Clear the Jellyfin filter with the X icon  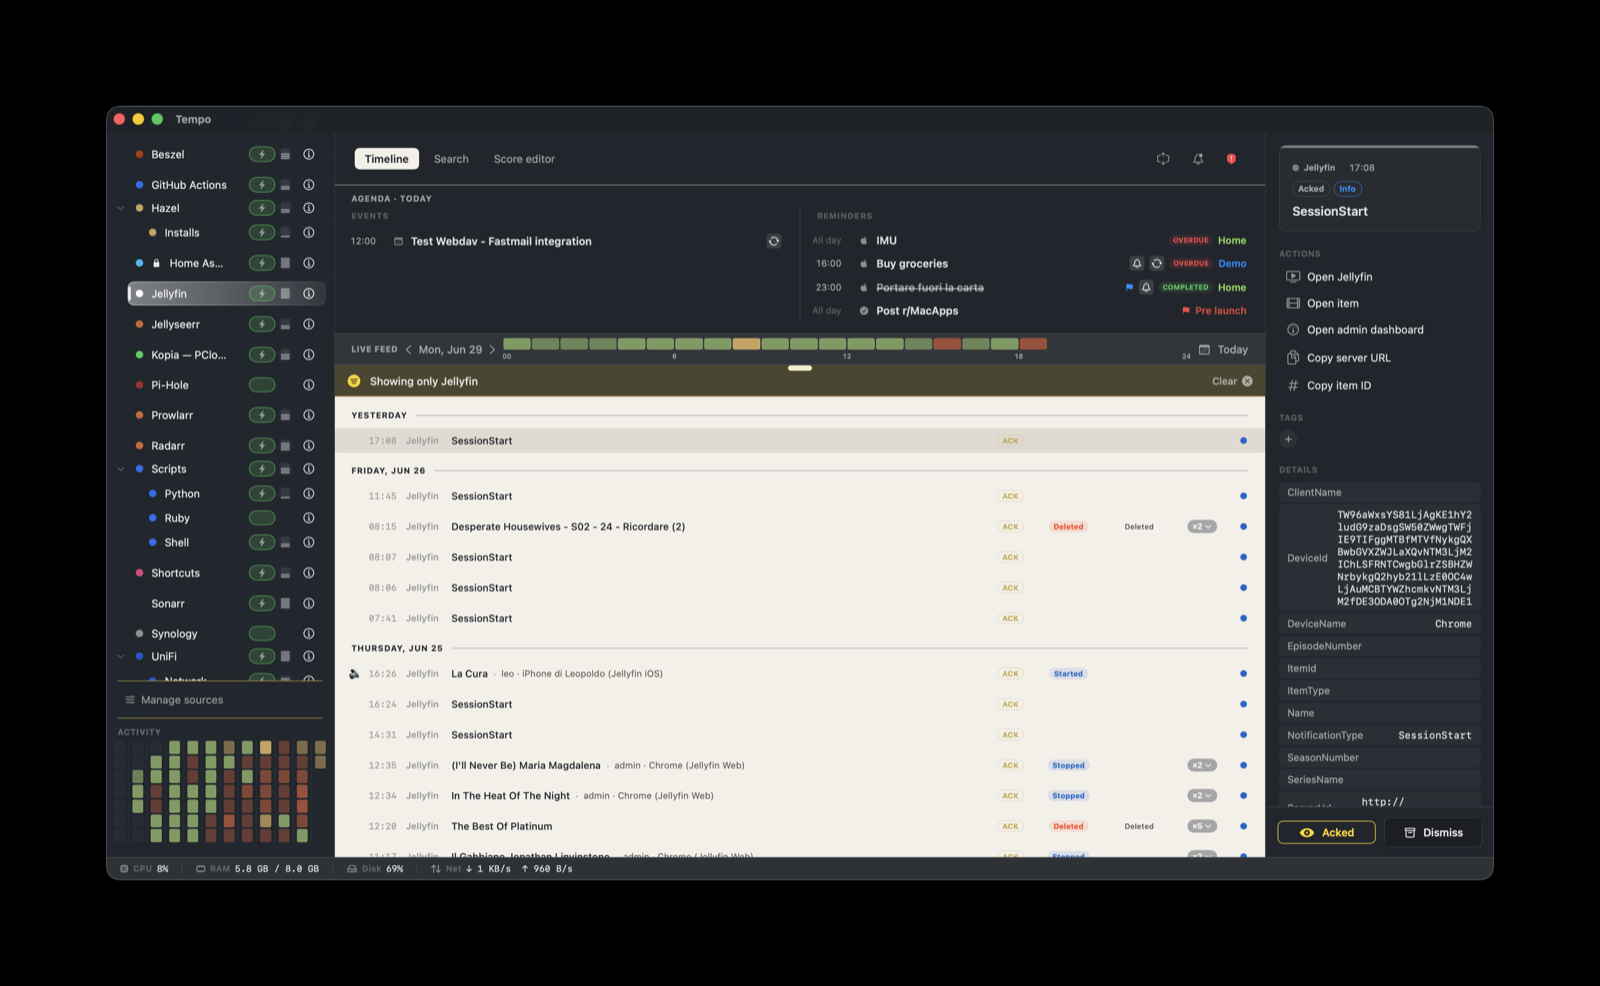coord(1247,382)
